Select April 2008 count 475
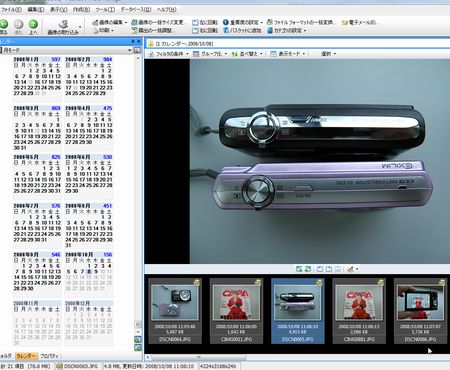450x370 pixels. pos(107,108)
